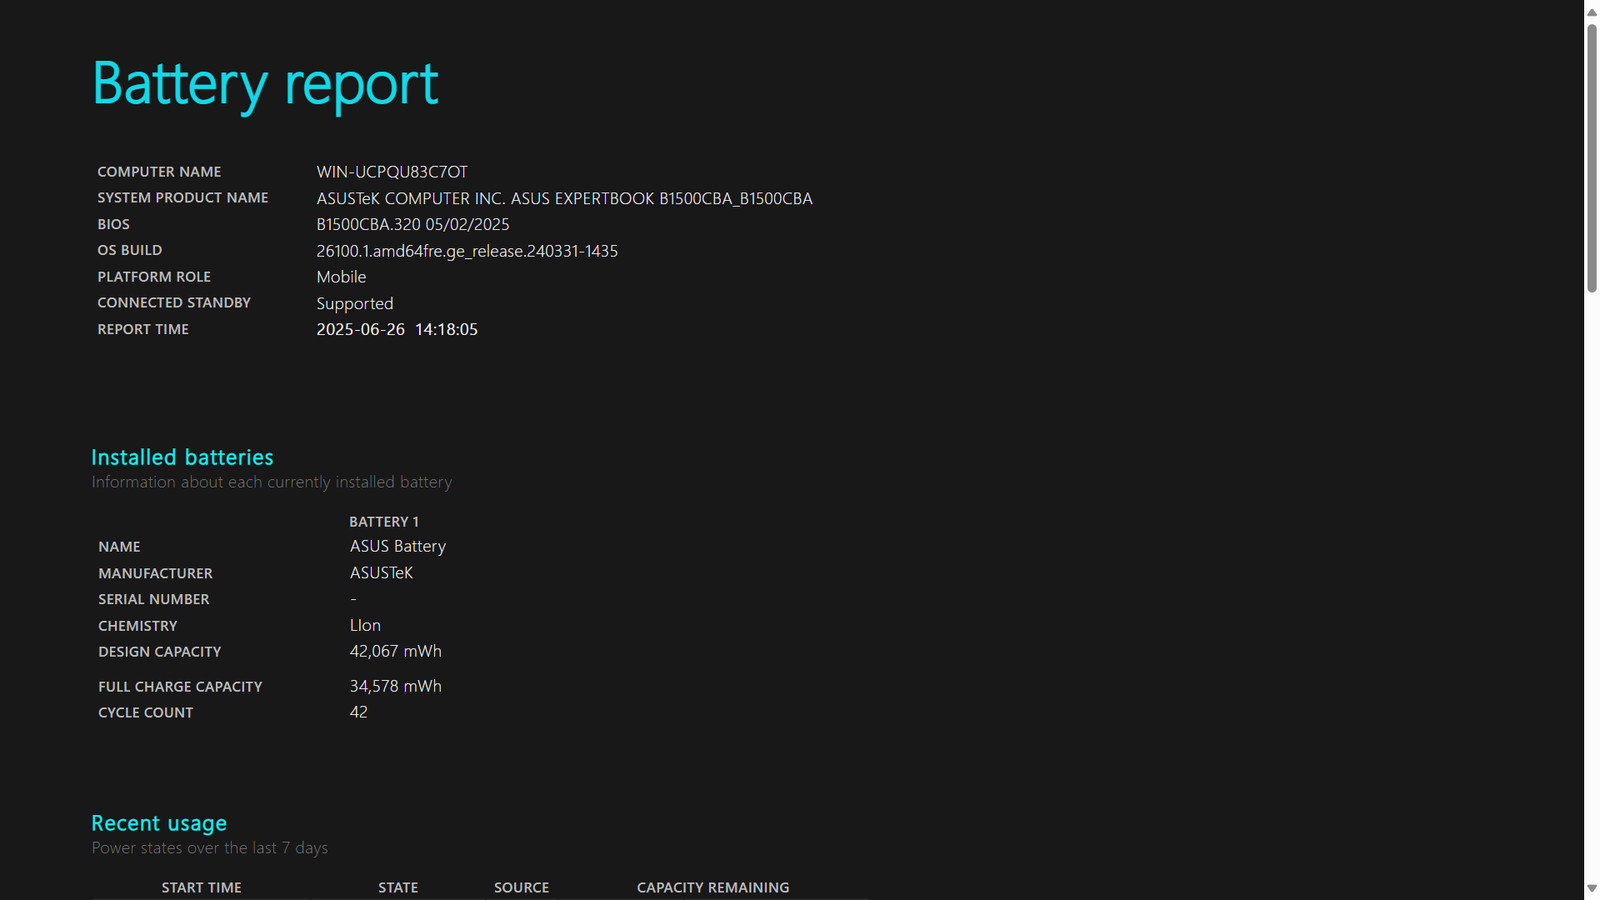The height and width of the screenshot is (900, 1600).
Task: Click the START TIME column header
Action: (201, 888)
